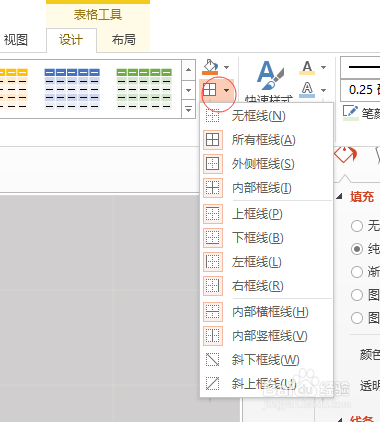Open the shading dropdown arrow
This screenshot has width=380, height=422.
[227, 67]
